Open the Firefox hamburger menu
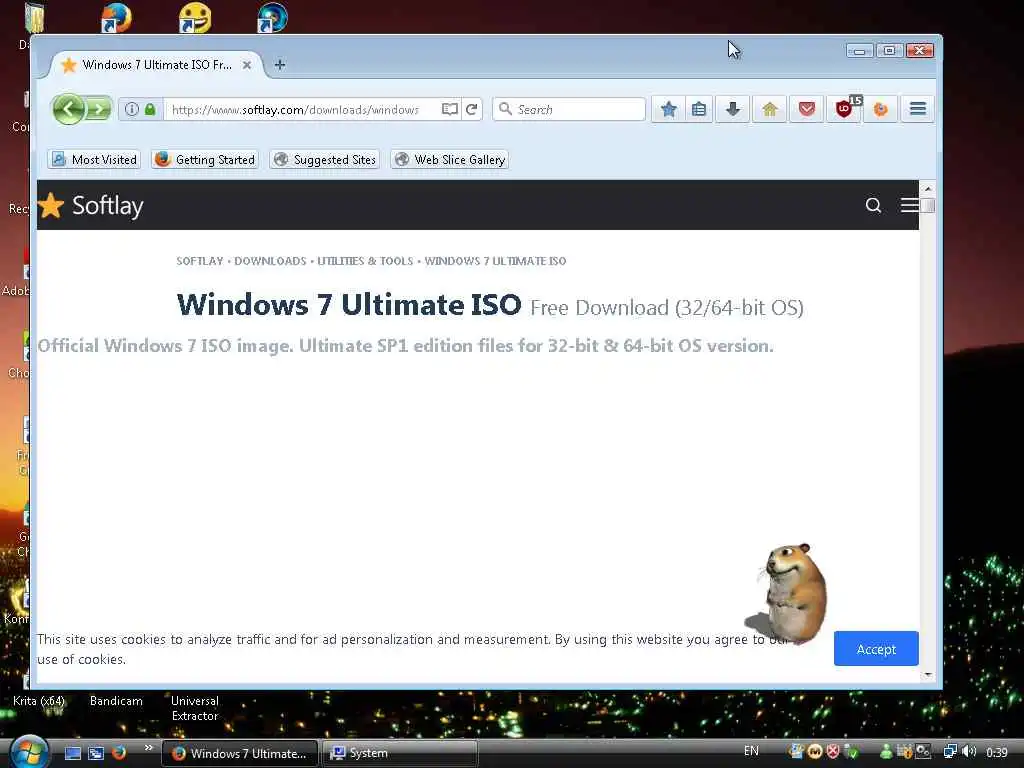This screenshot has height=768, width=1024. (x=918, y=109)
